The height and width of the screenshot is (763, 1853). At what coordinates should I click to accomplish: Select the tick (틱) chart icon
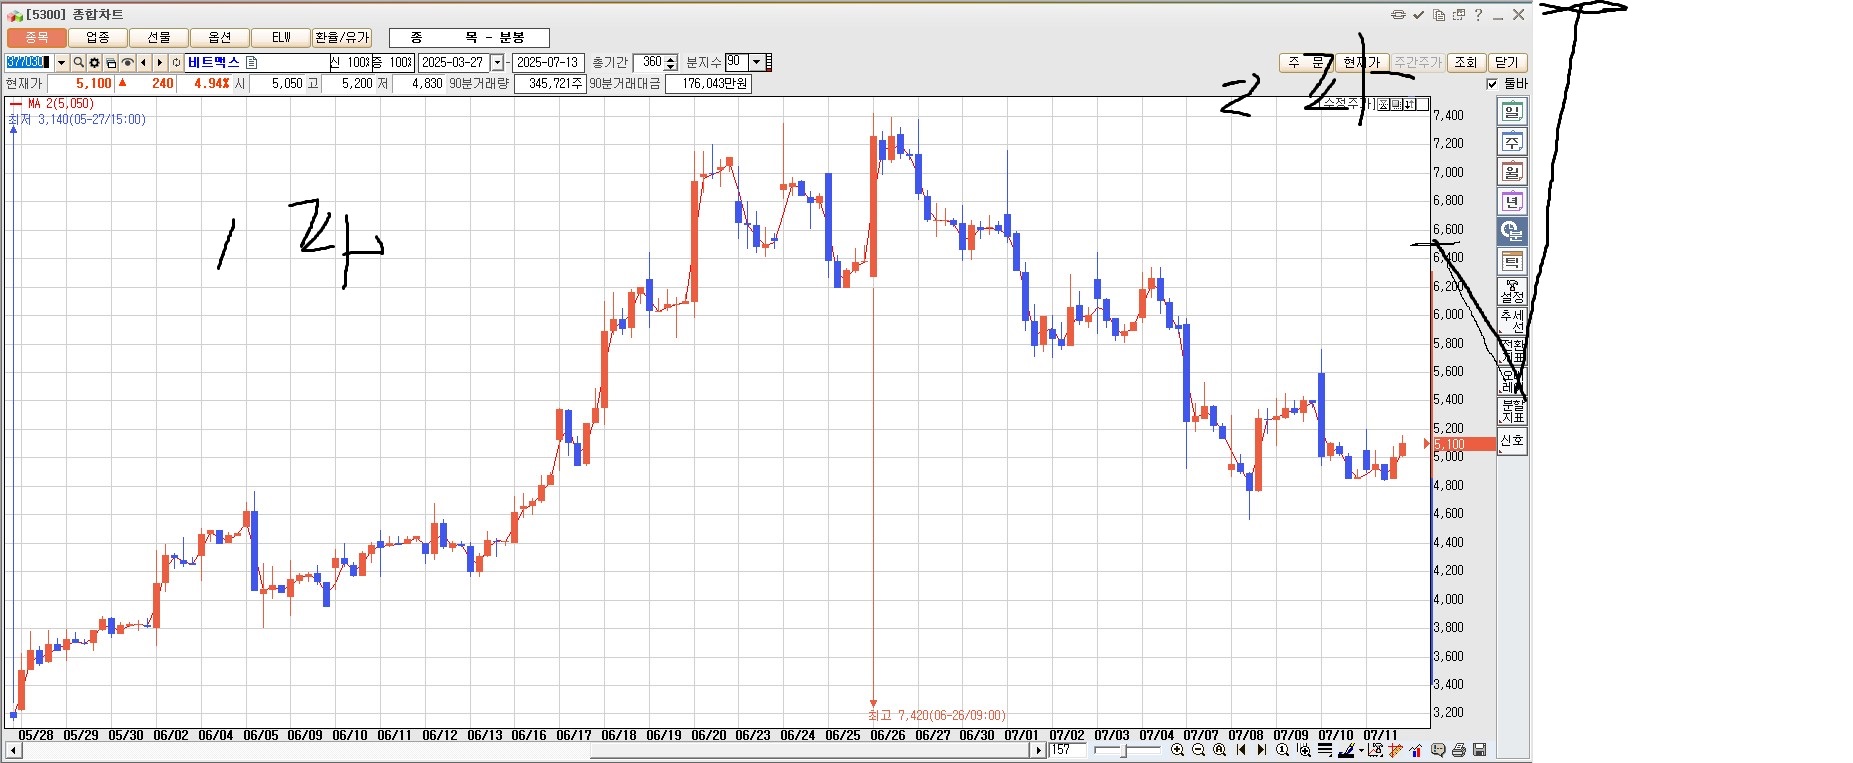(x=1512, y=262)
